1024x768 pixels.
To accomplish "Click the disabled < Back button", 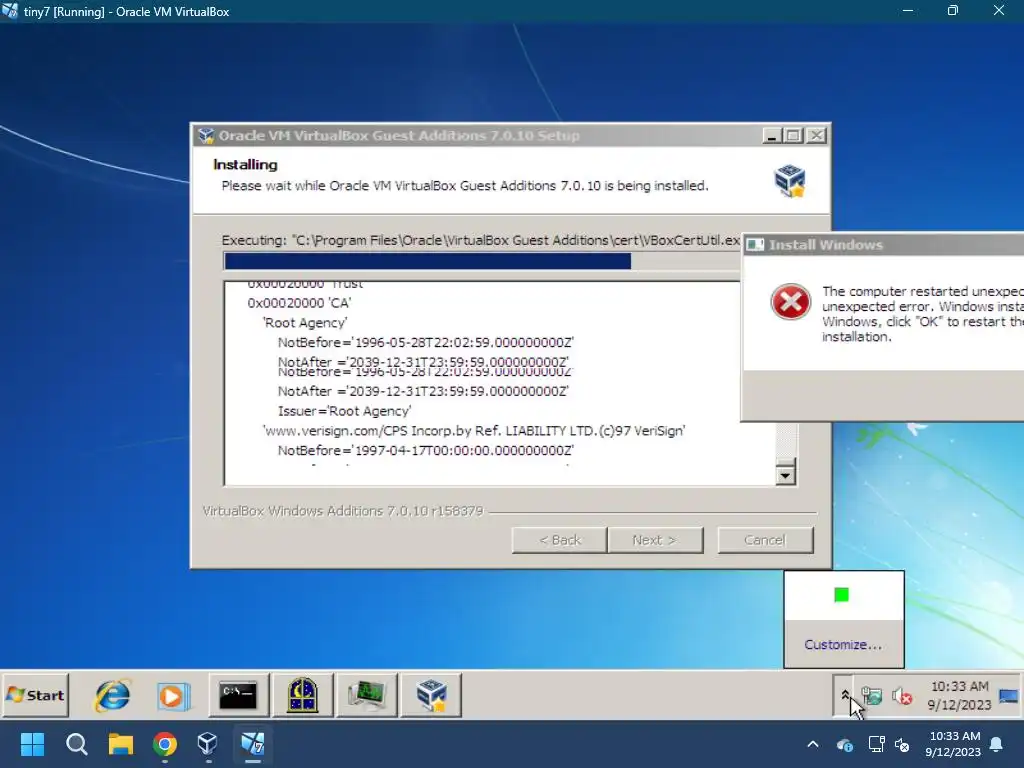I will point(560,540).
